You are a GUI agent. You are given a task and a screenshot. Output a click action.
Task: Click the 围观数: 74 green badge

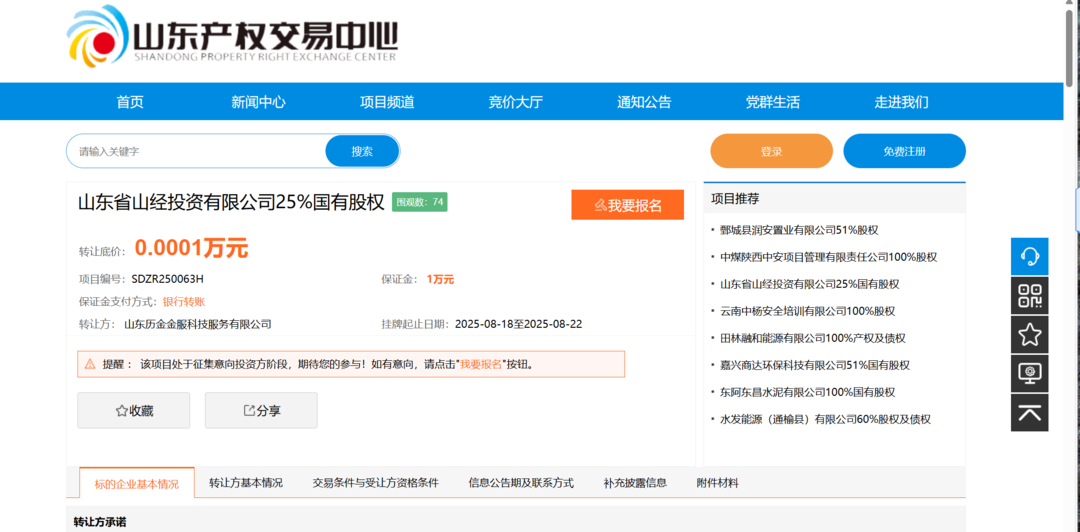419,202
